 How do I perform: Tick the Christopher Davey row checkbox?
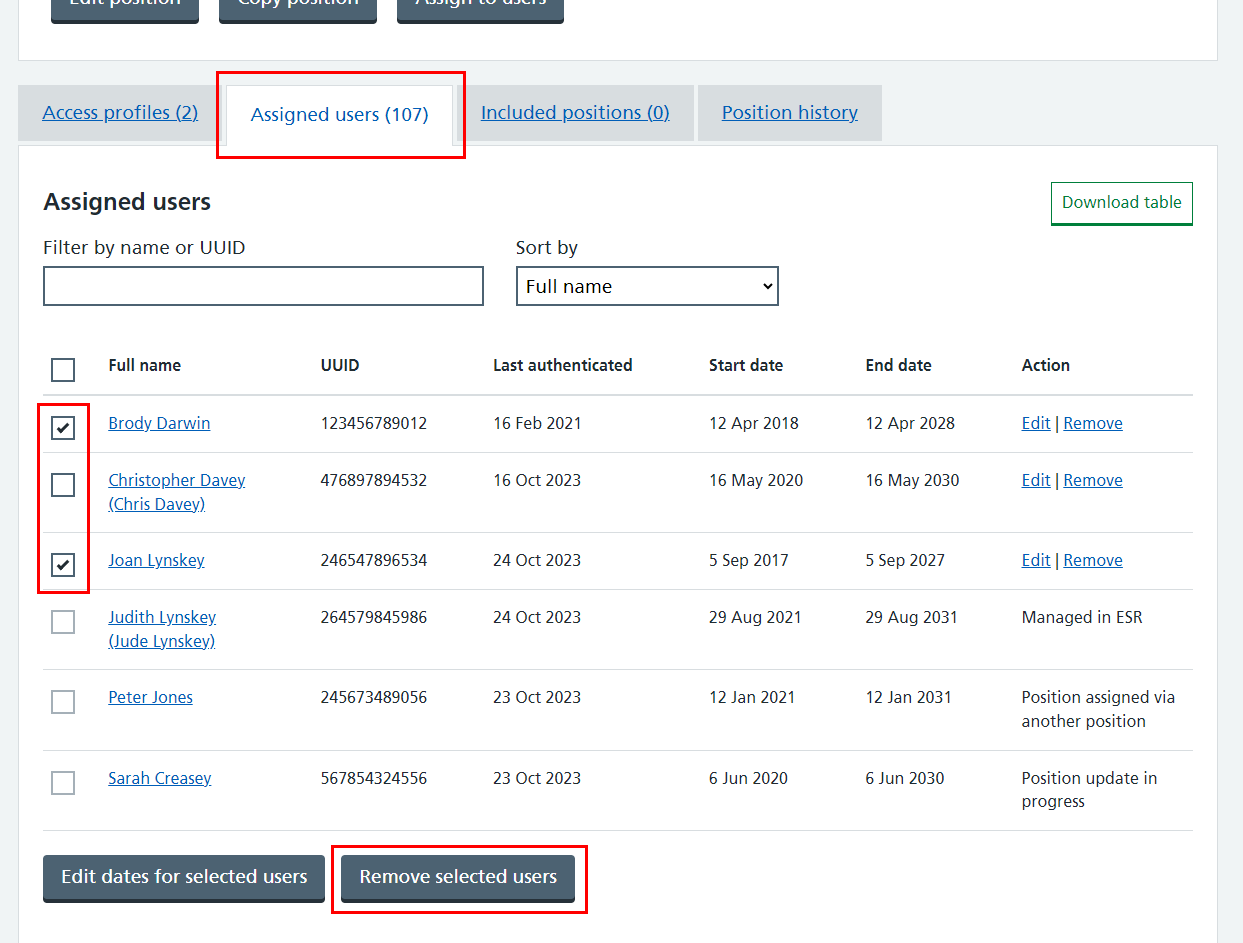click(63, 485)
